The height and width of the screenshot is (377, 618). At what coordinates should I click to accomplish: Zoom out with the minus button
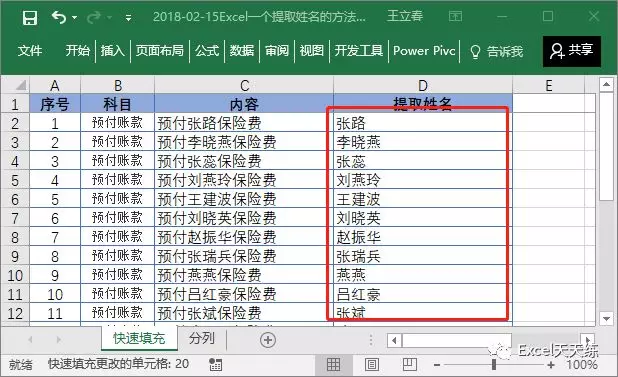(x=437, y=365)
